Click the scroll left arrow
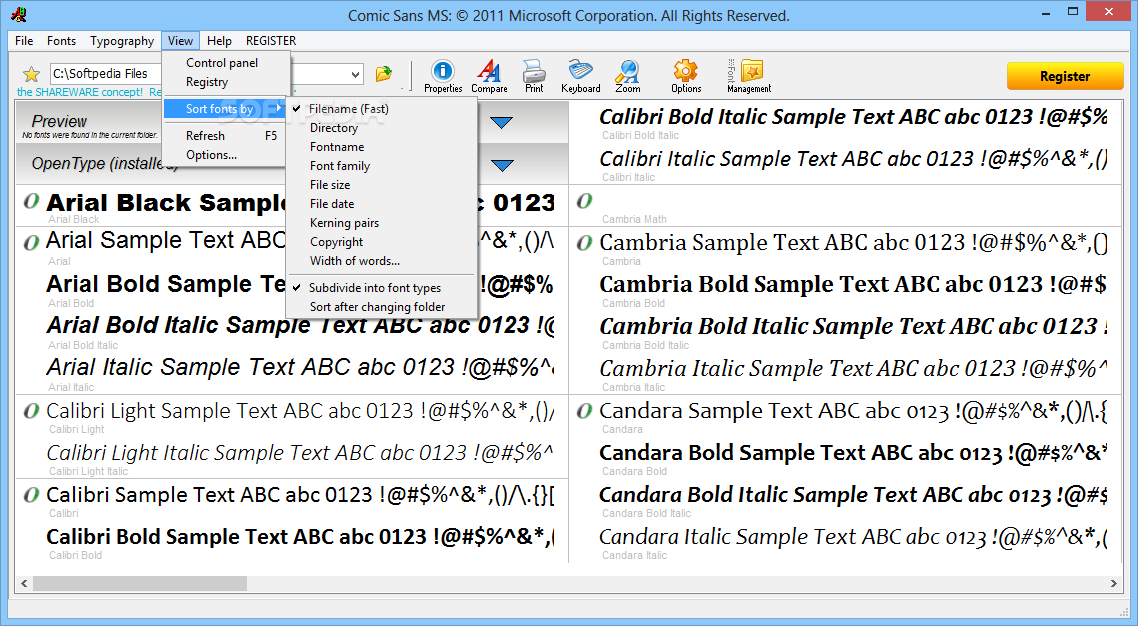Viewport: 1138px width, 626px height. [24, 583]
